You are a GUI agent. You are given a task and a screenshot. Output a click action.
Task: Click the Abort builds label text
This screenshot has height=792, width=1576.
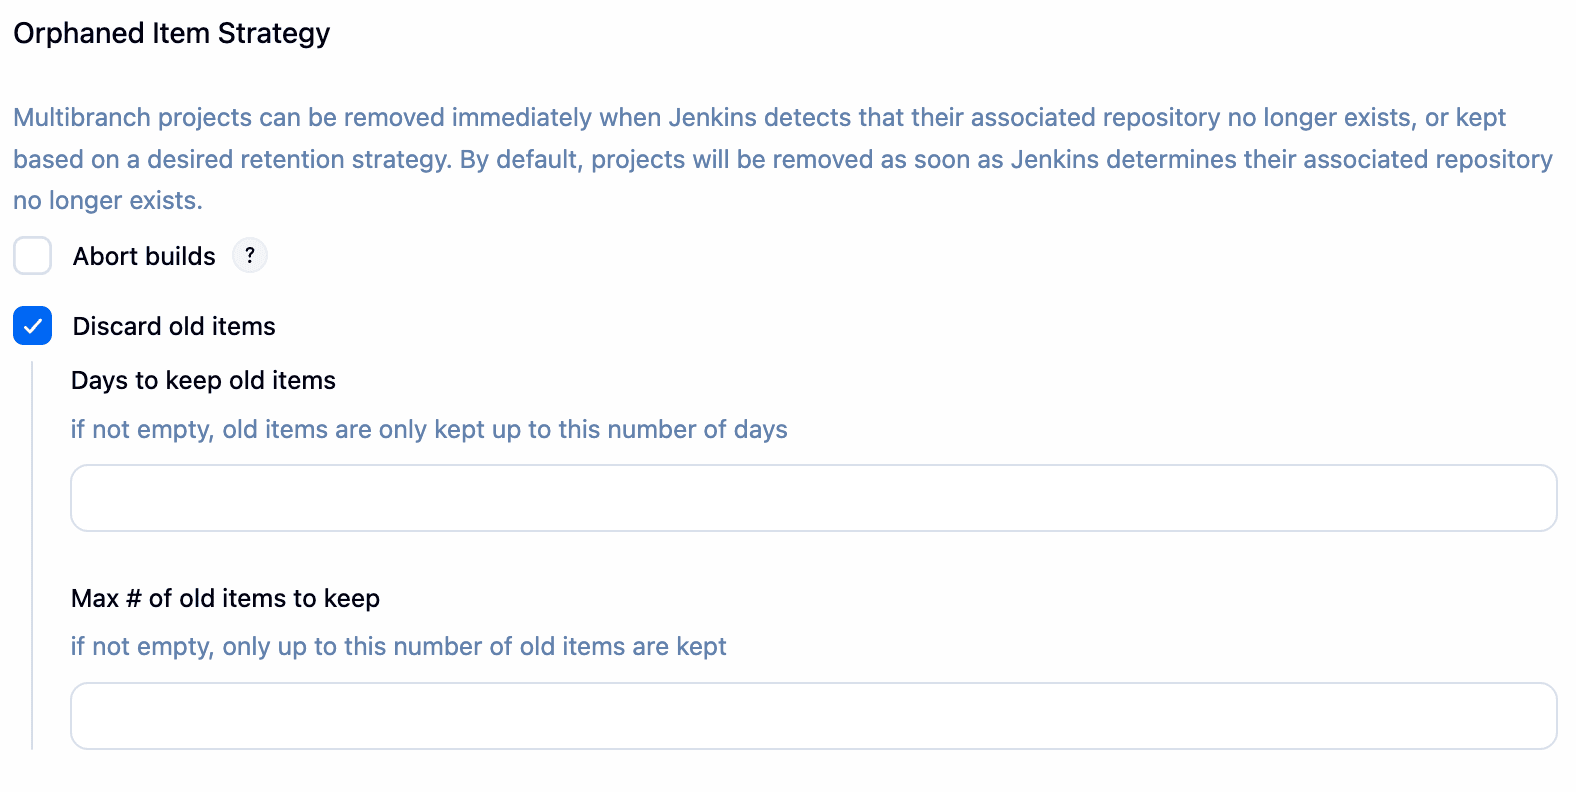point(143,256)
